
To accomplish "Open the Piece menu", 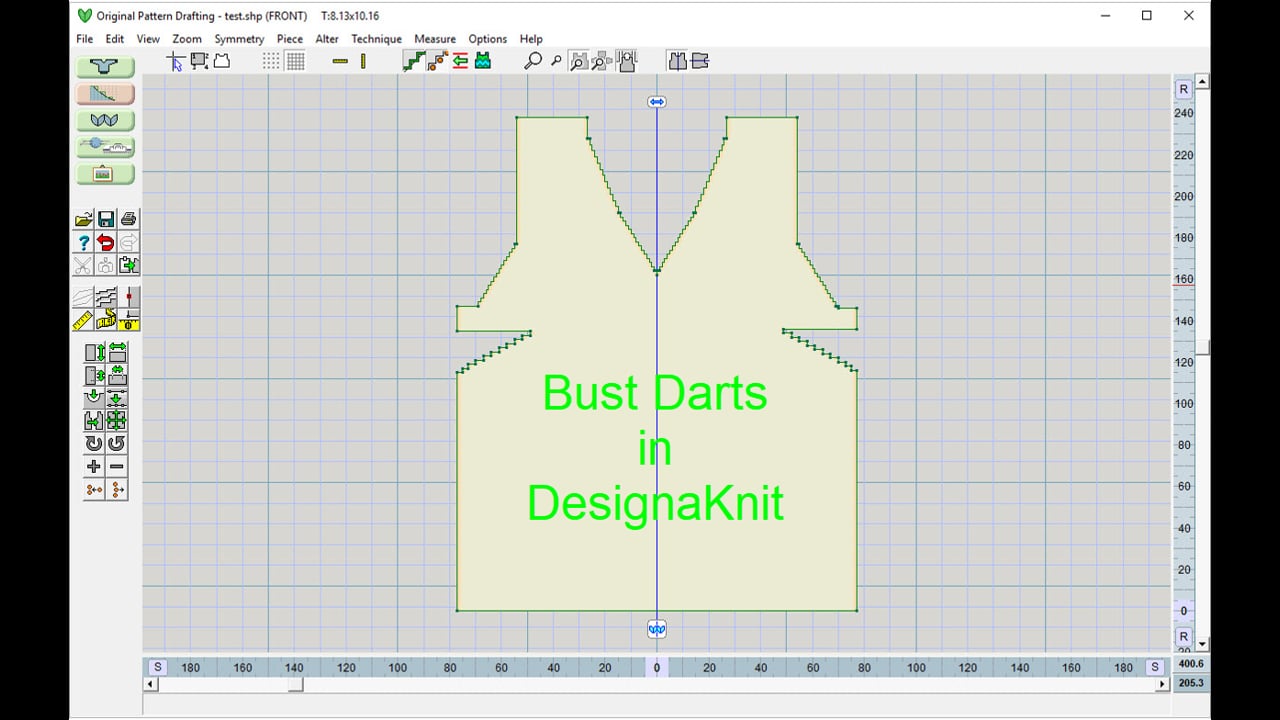I will coord(290,39).
